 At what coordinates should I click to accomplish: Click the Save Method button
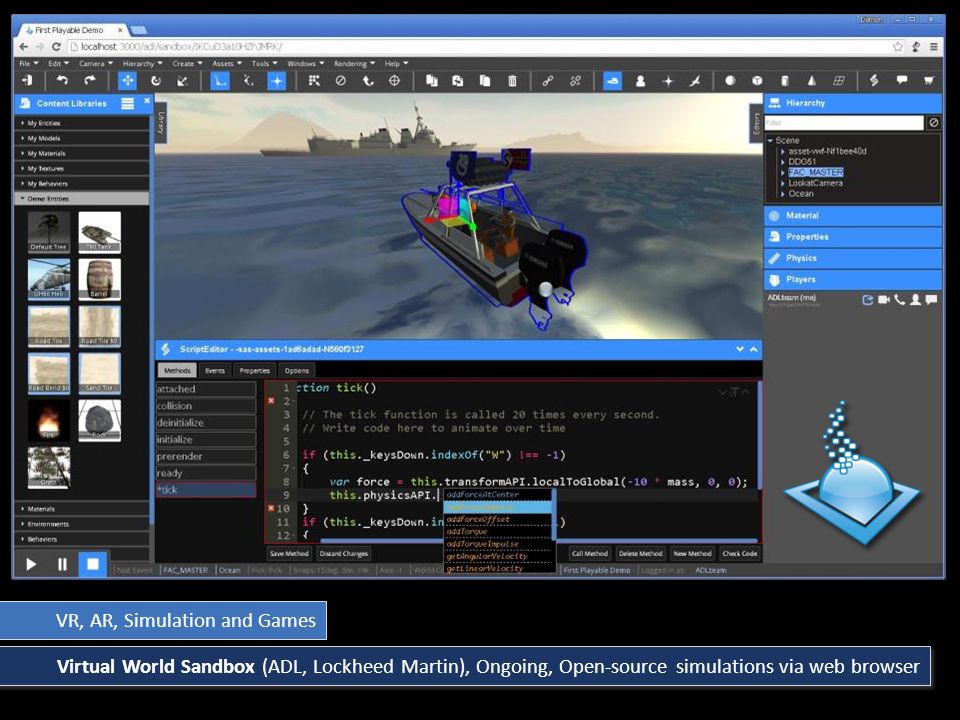pyautogui.click(x=289, y=553)
